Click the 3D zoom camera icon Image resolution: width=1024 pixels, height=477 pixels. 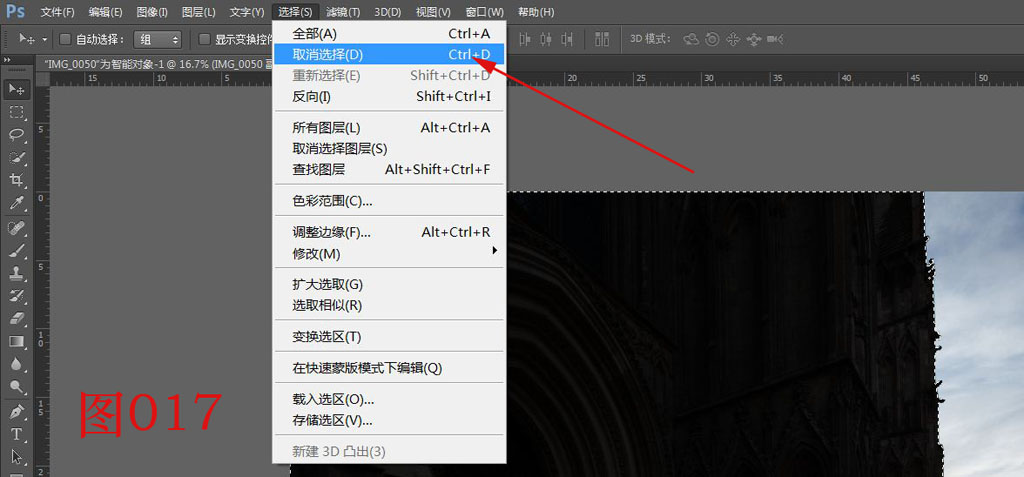click(775, 39)
